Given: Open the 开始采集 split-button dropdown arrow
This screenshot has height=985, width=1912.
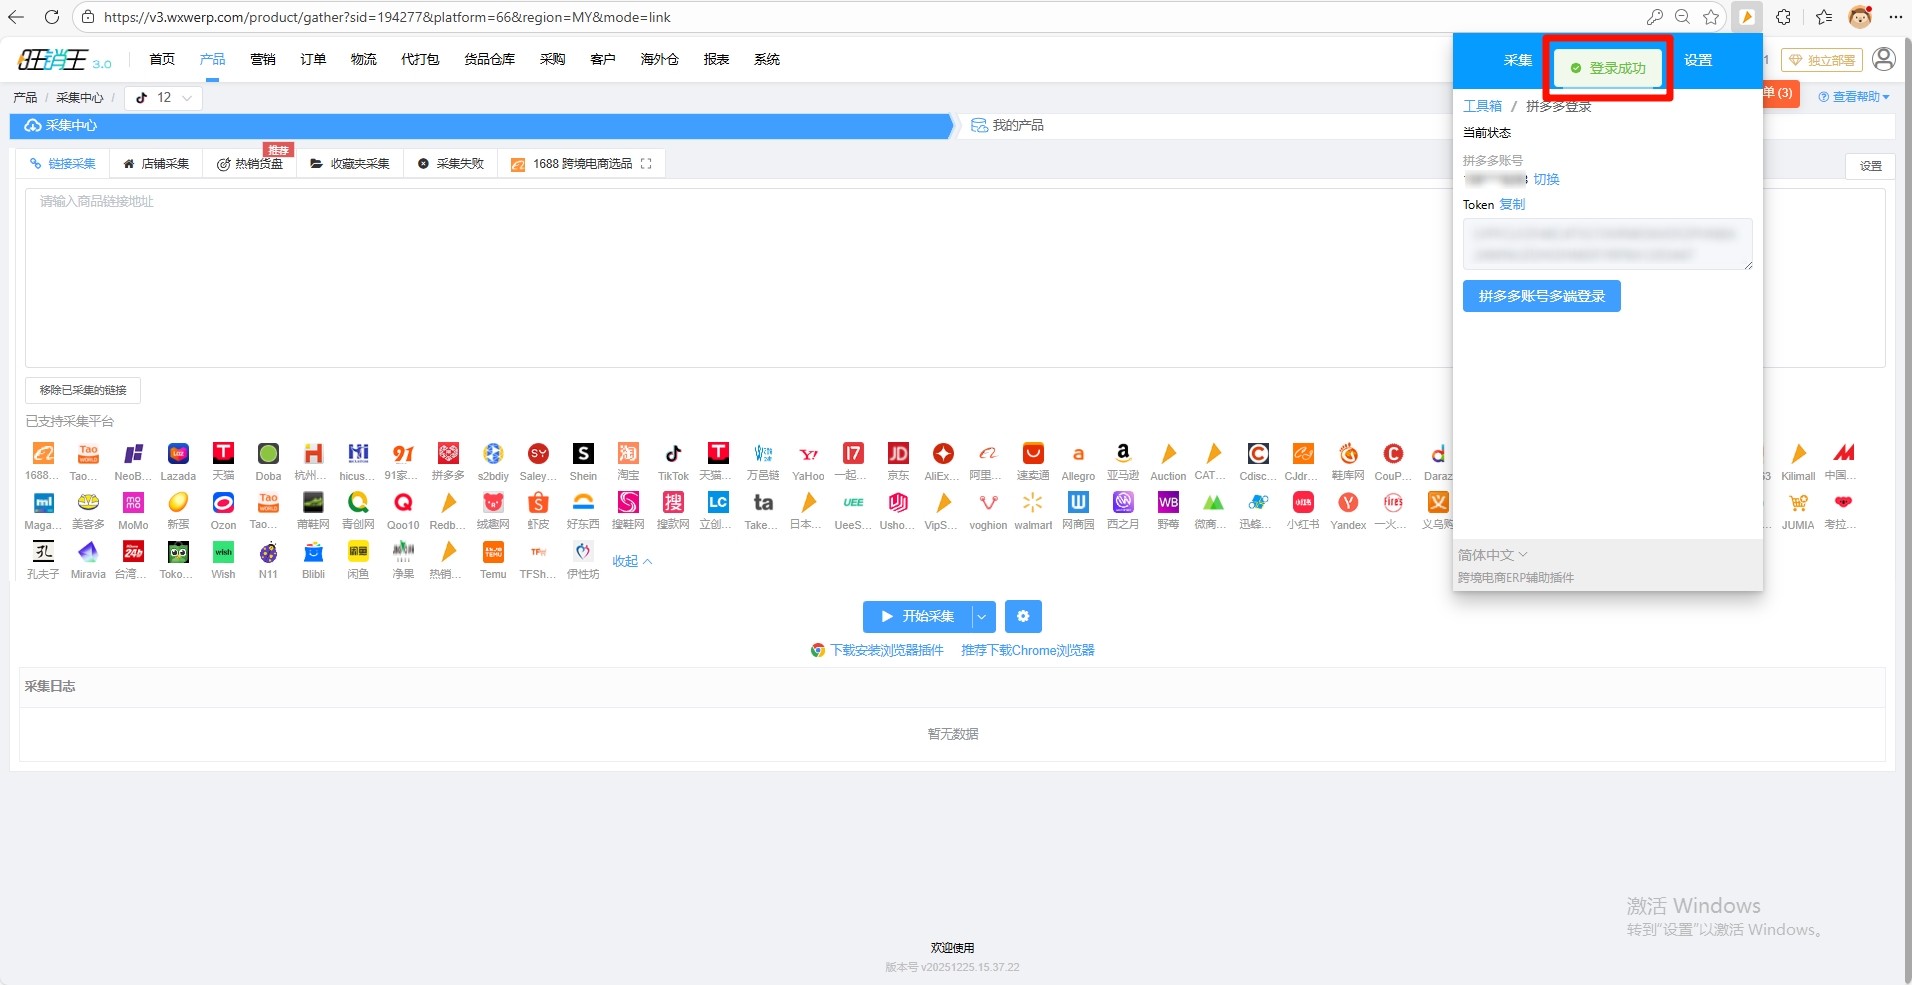Looking at the screenshot, I should (983, 616).
